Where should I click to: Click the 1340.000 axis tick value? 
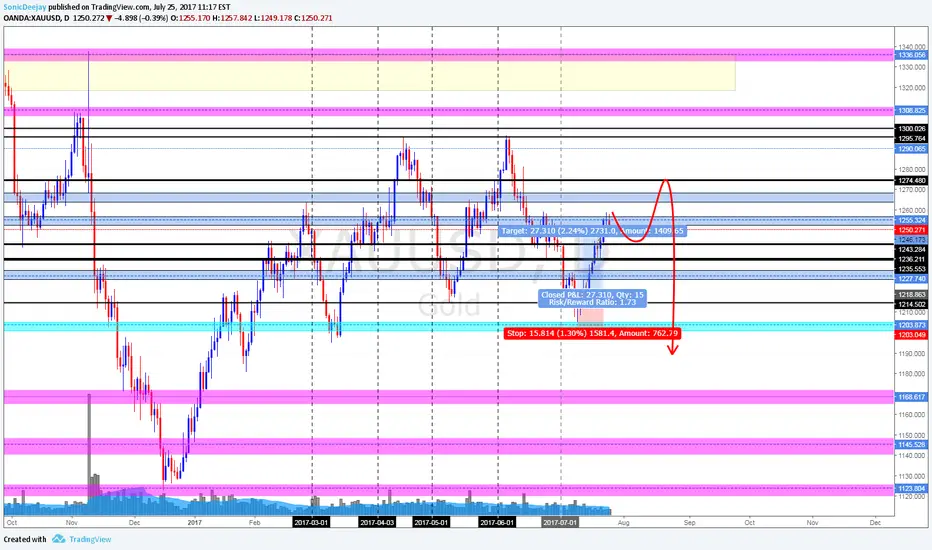(912, 46)
